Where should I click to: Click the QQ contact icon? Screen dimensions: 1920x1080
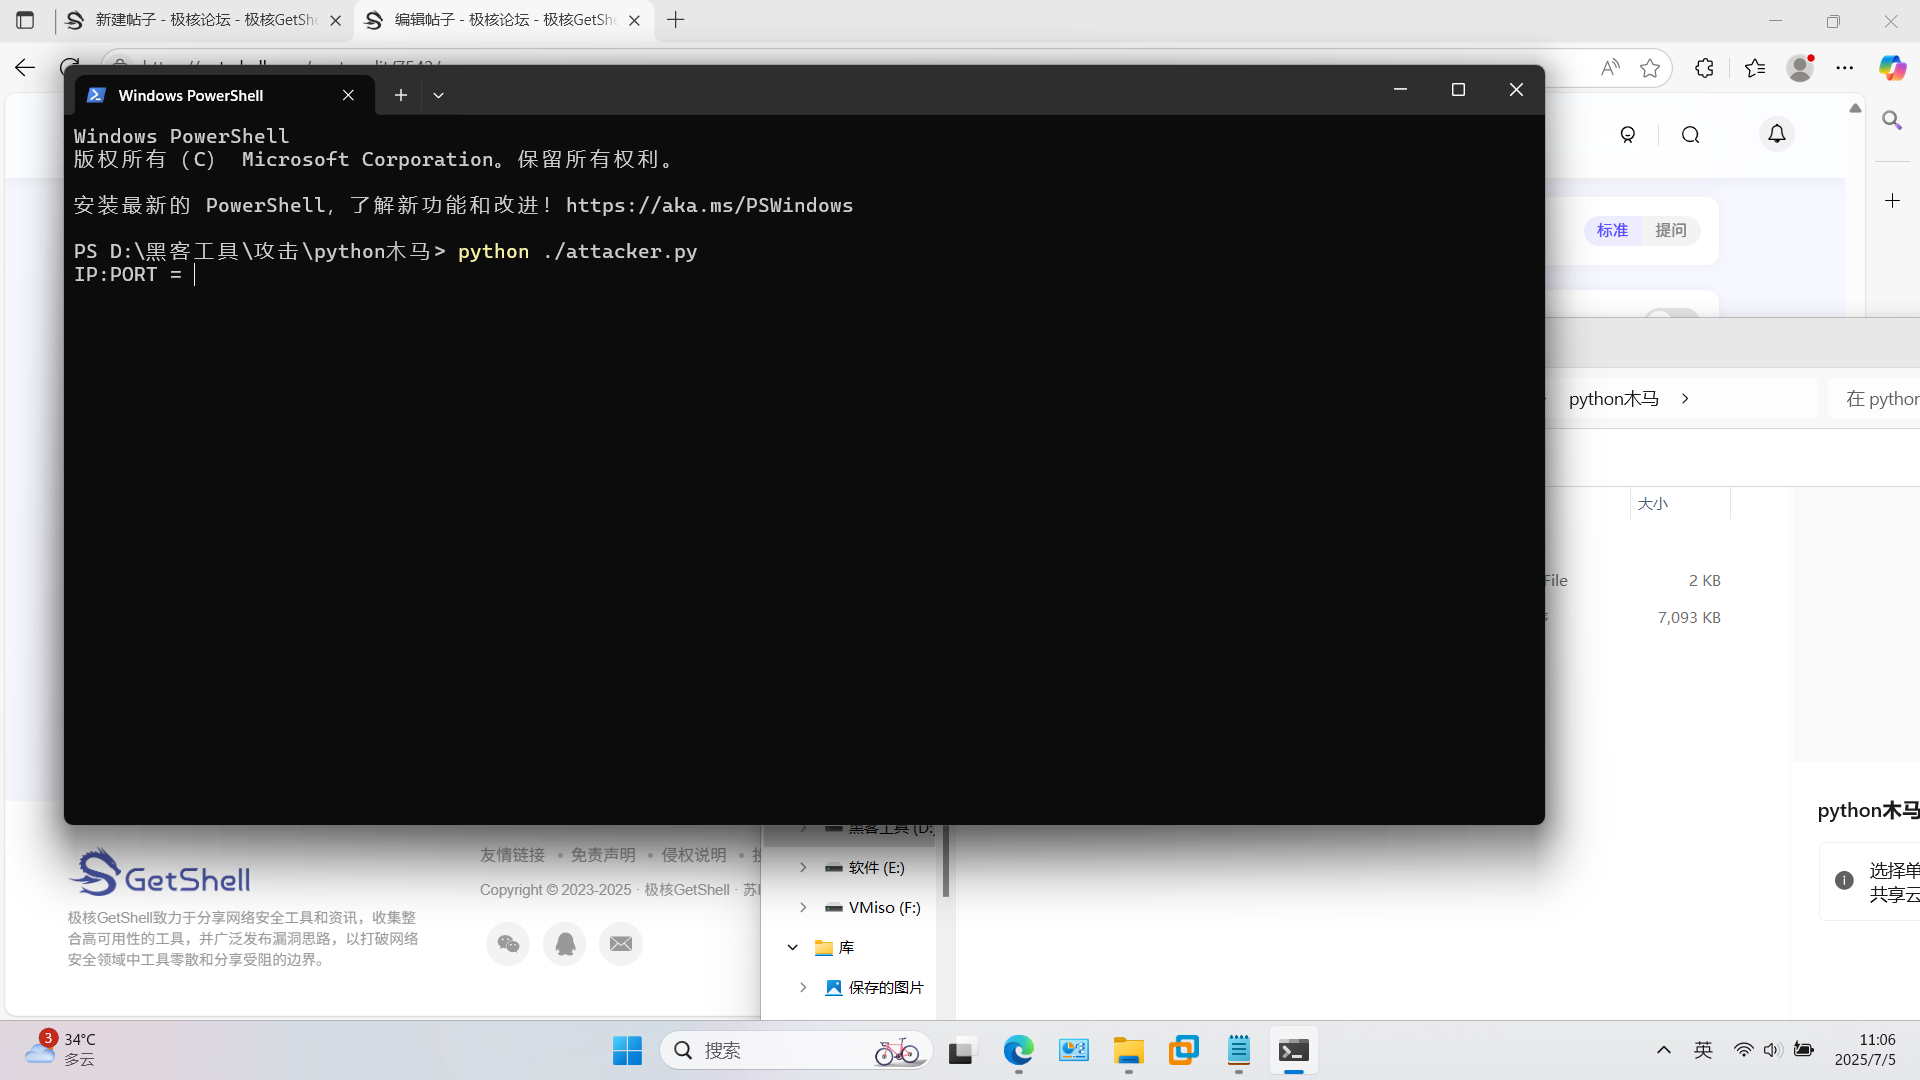pyautogui.click(x=565, y=944)
